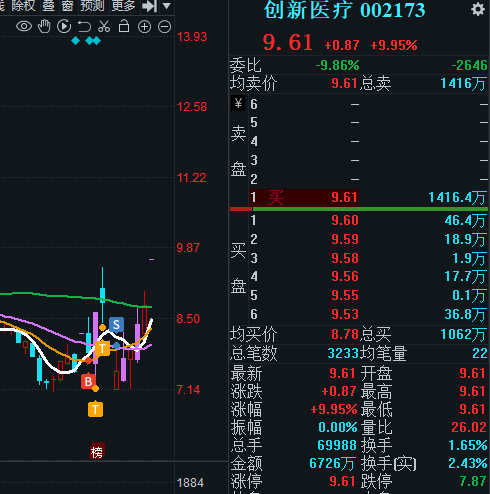
Task: Open the 预测 forecast menu item
Action: pos(92,6)
